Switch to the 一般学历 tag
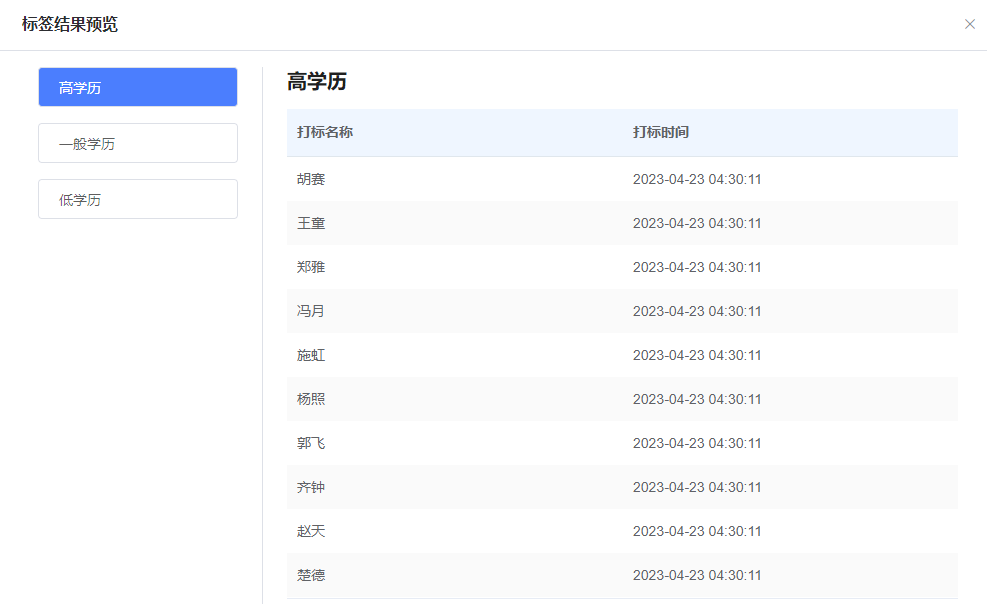 [x=138, y=143]
